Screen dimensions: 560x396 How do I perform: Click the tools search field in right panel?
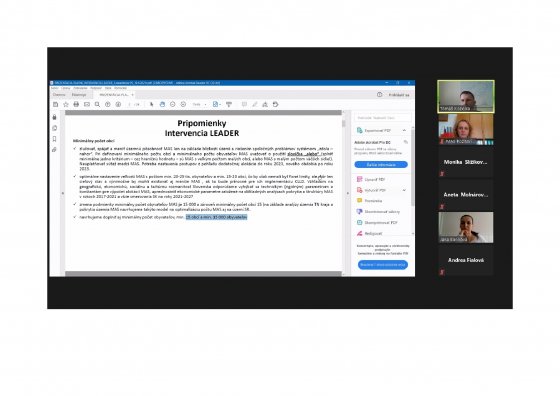coord(382,117)
